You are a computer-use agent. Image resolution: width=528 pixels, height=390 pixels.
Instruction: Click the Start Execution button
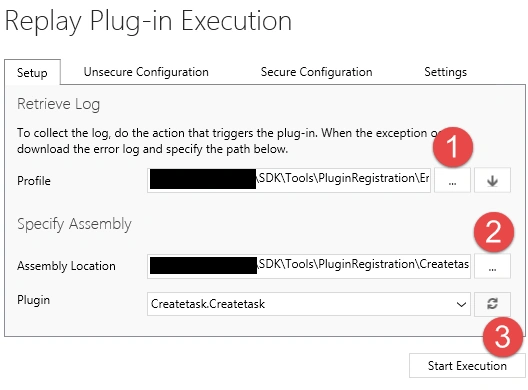coord(467,365)
